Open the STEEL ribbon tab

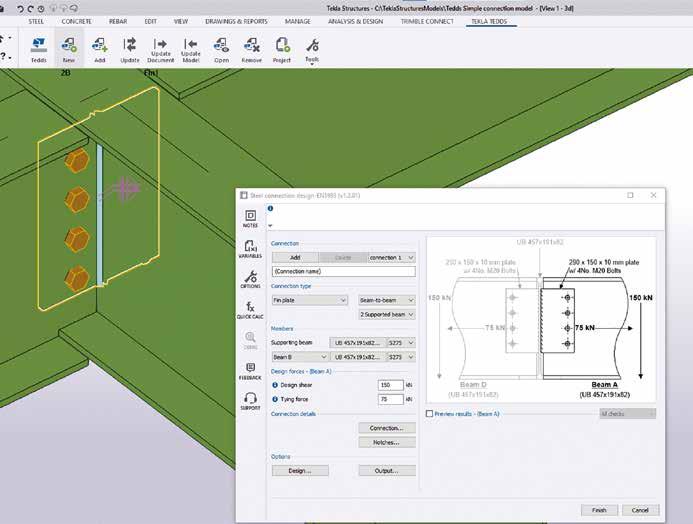(x=36, y=21)
